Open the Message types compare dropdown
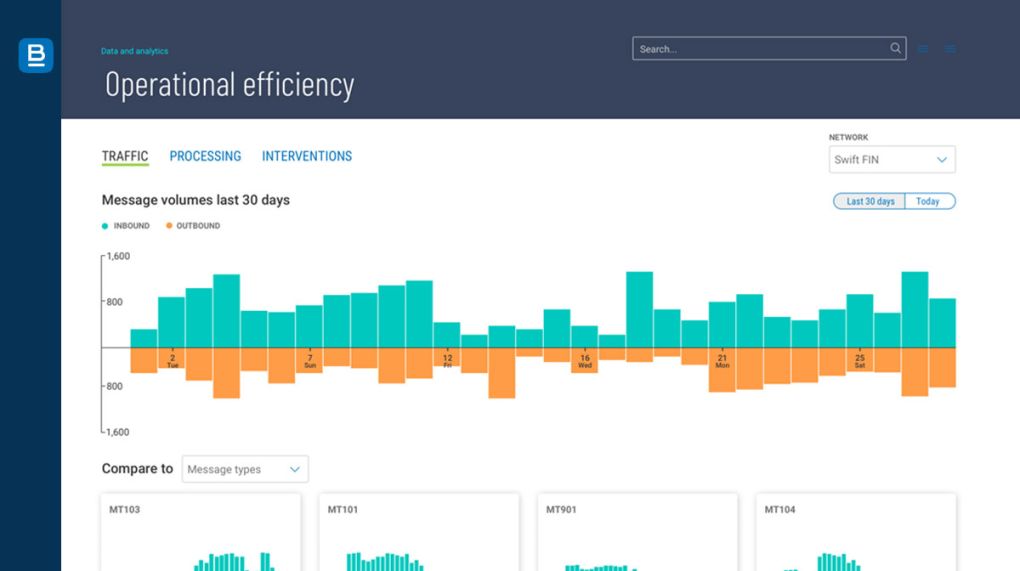Viewport: 1020px width, 571px height. pos(244,469)
